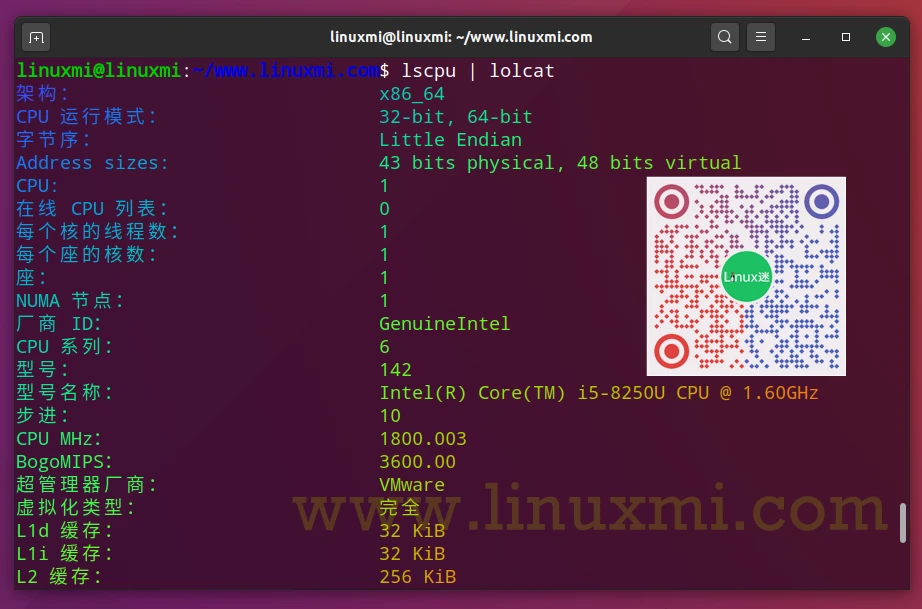Click the CPU family value '6'
This screenshot has width=922, height=609.
(384, 347)
